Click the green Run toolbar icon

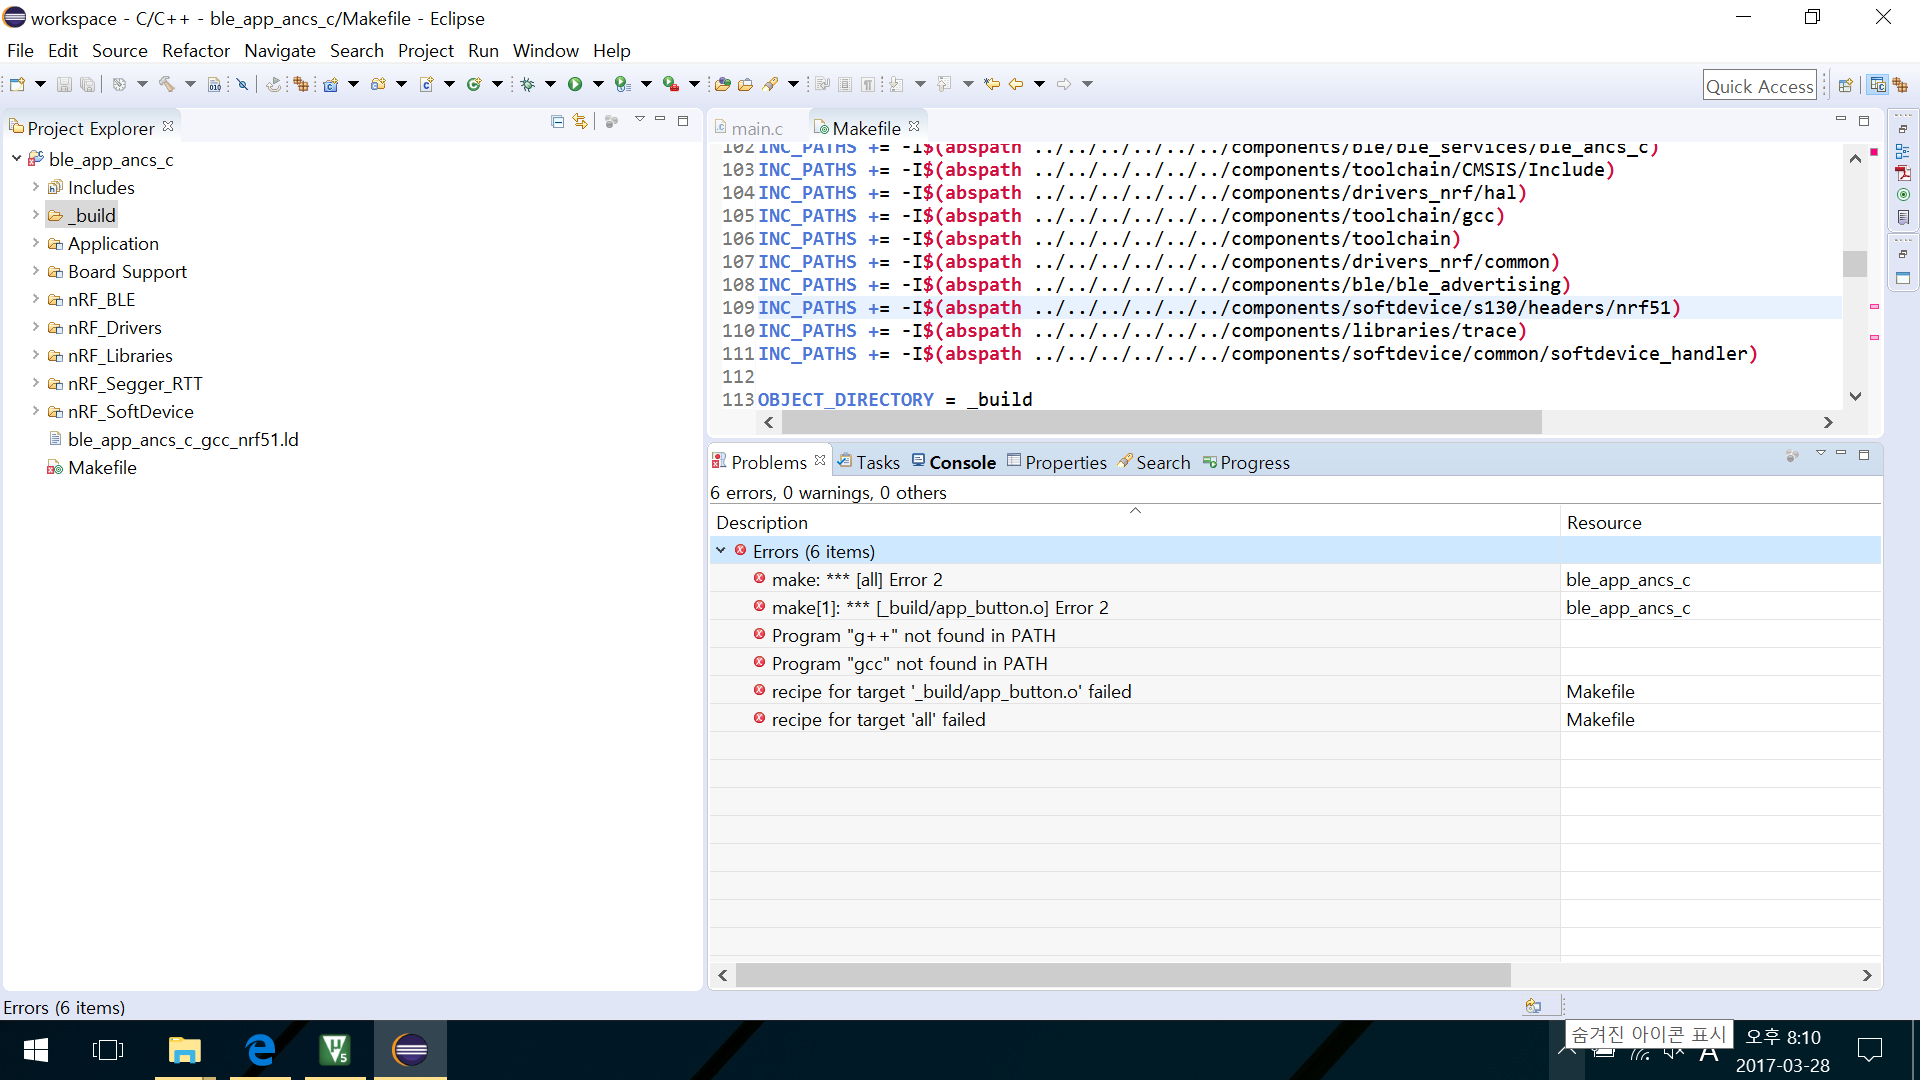pyautogui.click(x=575, y=84)
